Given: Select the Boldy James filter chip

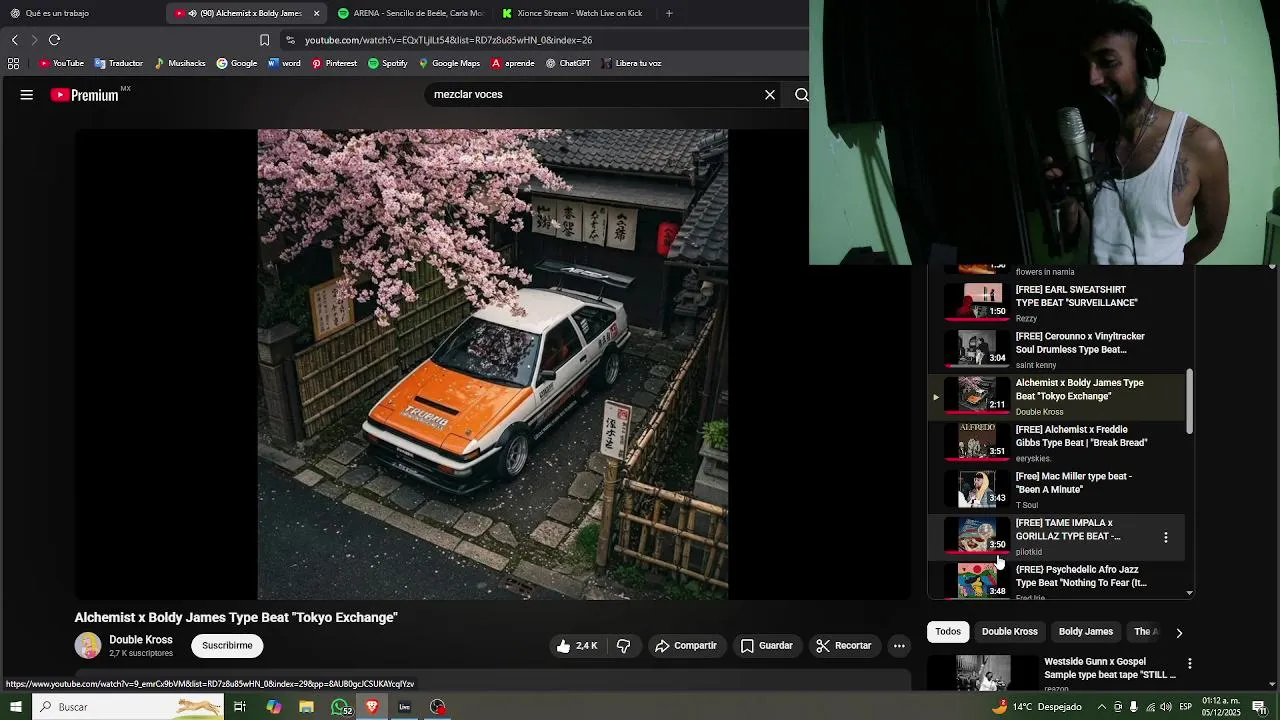Looking at the screenshot, I should pyautogui.click(x=1086, y=632).
